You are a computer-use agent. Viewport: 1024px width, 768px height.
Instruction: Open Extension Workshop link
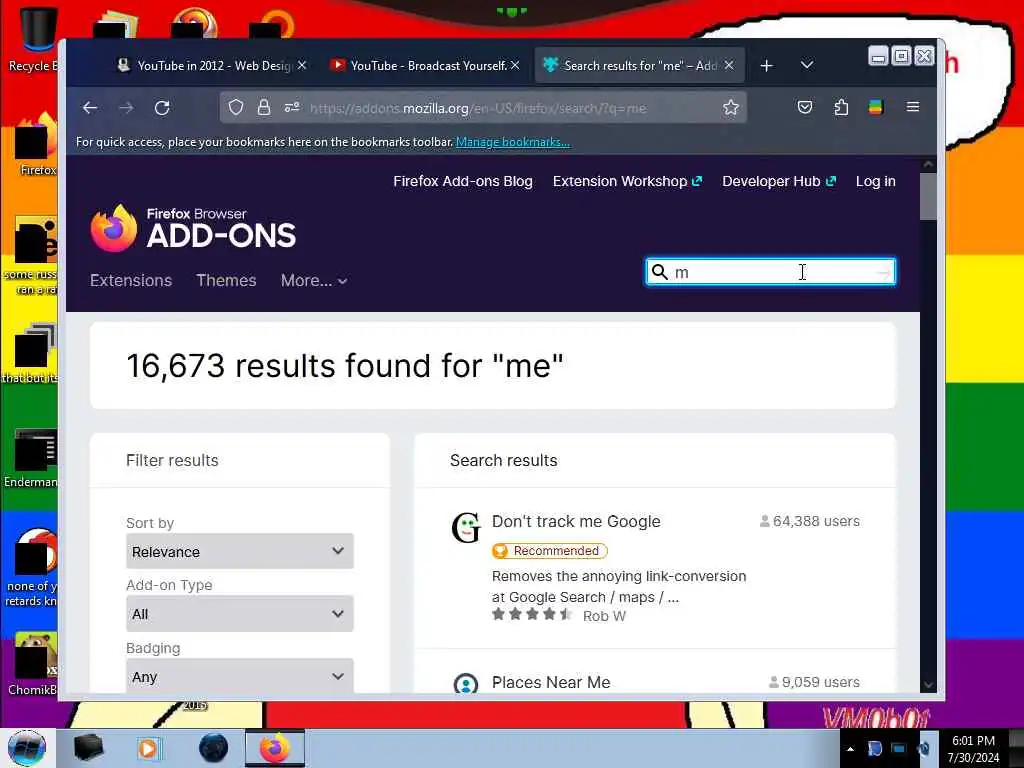[x=627, y=182]
